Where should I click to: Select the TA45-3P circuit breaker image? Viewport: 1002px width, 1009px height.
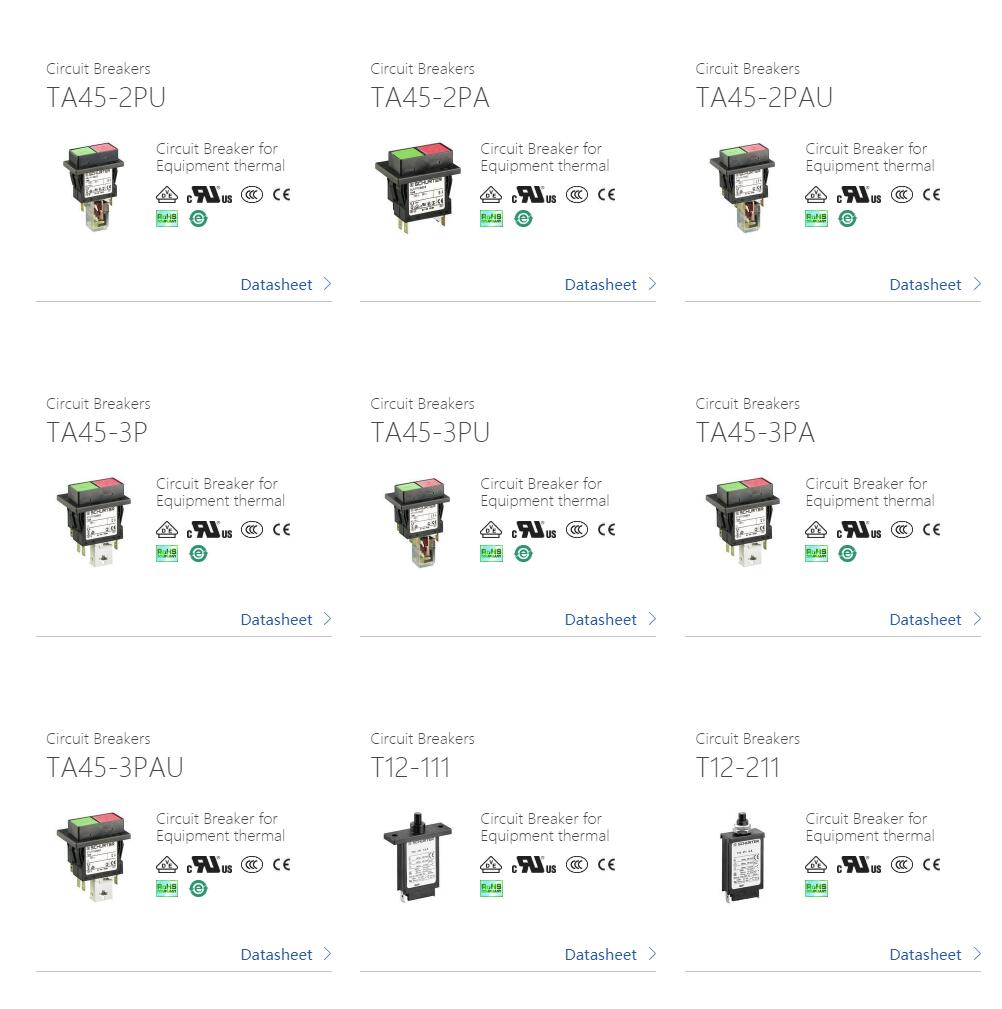[x=94, y=522]
